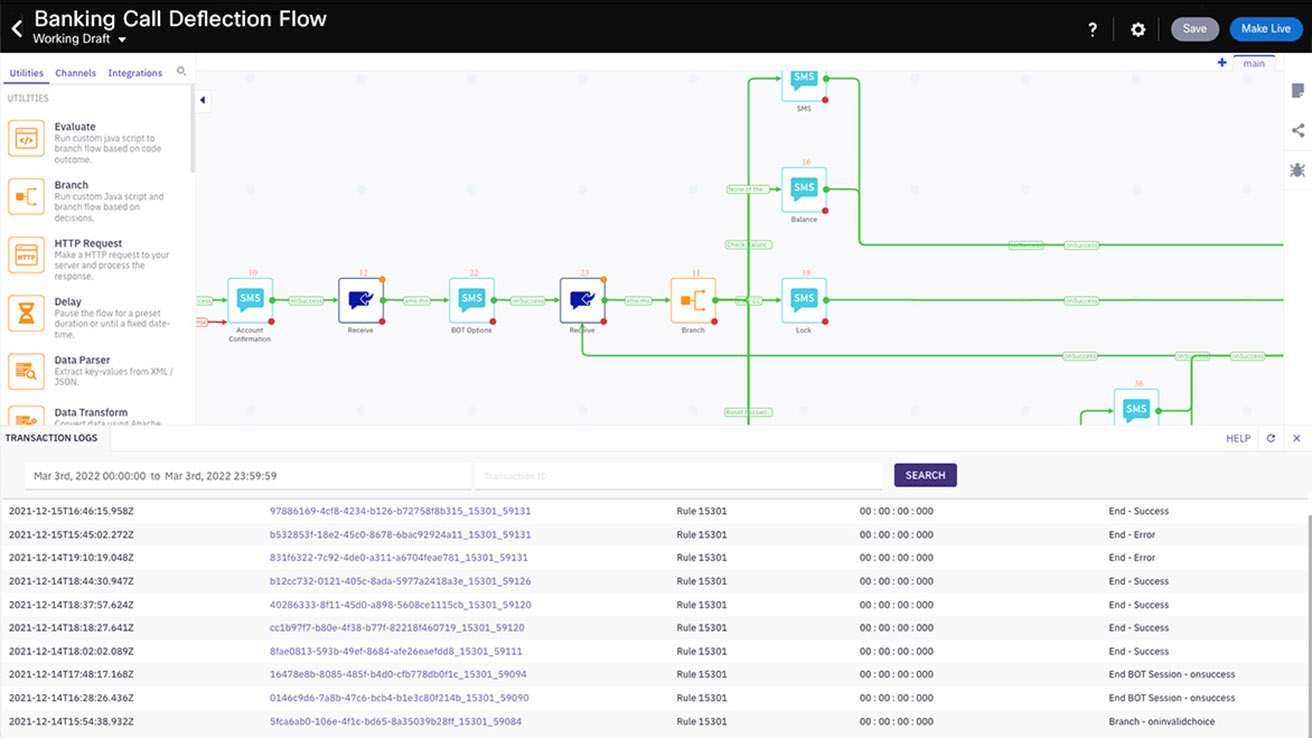Open transaction 0146c9d6-7a8b-47c6 link
The image size is (1312, 738).
[x=399, y=698]
